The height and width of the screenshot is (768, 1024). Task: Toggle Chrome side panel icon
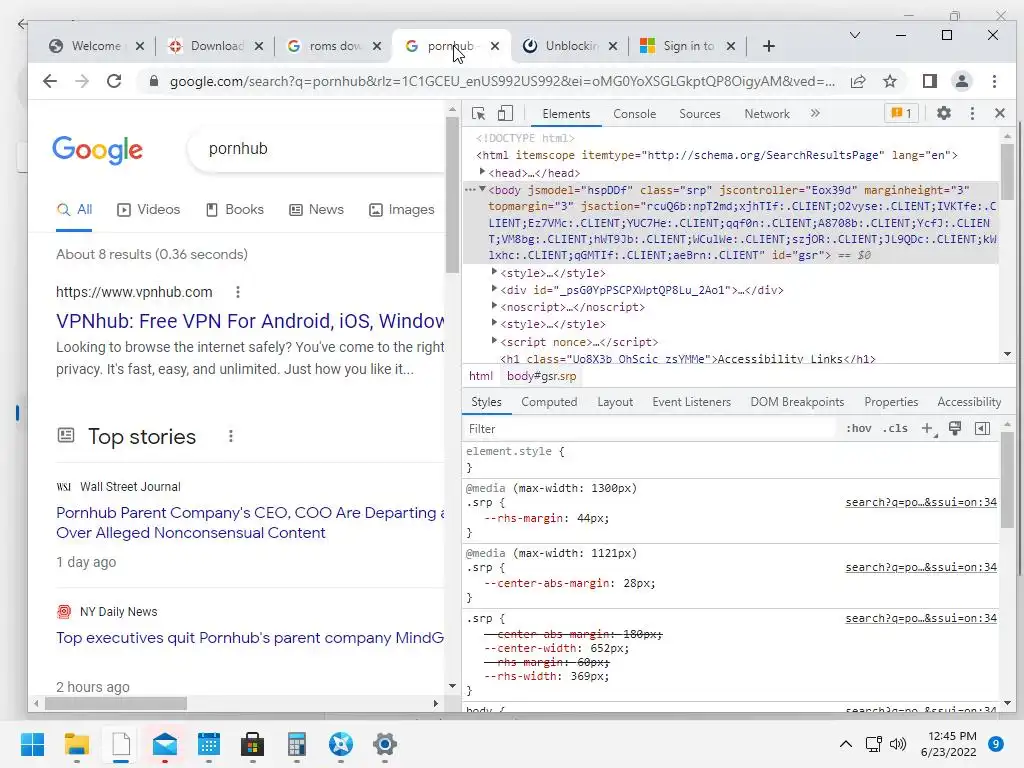[929, 81]
